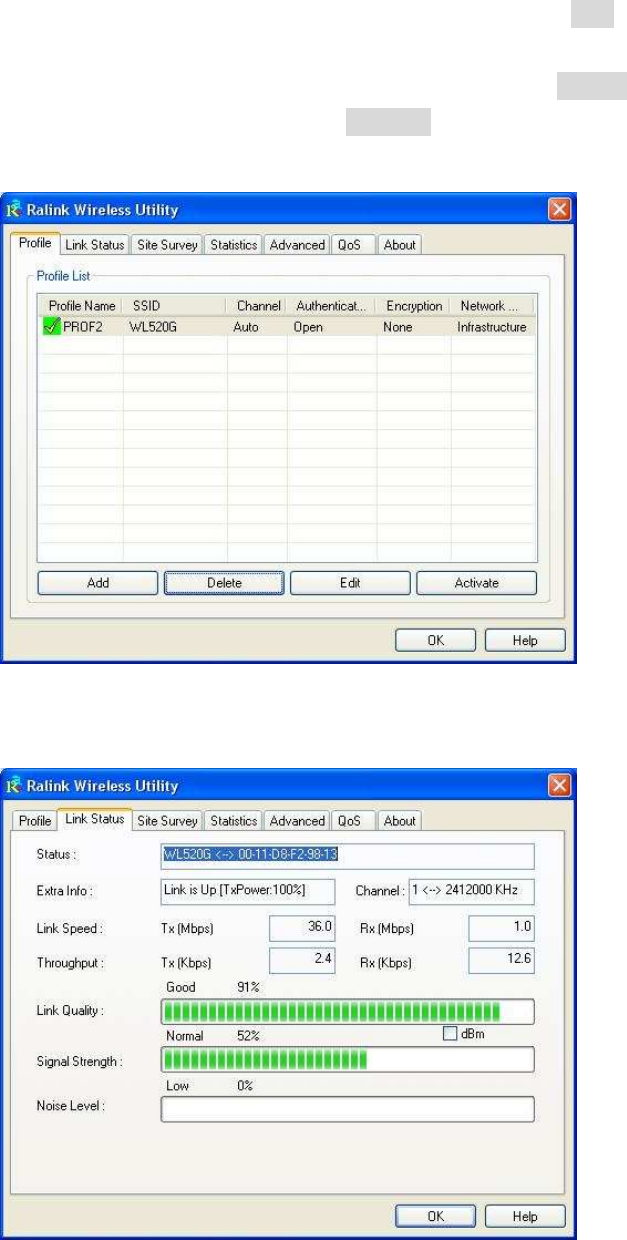This screenshot has width=627, height=1240.
Task: Click the Open authentication cell
Action: (307, 326)
